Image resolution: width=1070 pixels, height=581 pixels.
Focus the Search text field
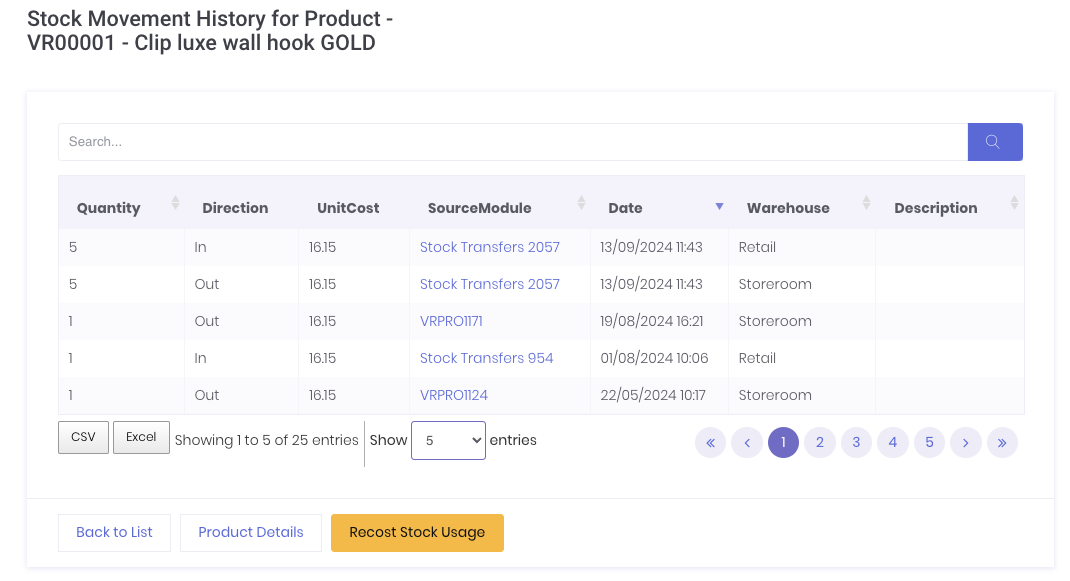click(512, 142)
